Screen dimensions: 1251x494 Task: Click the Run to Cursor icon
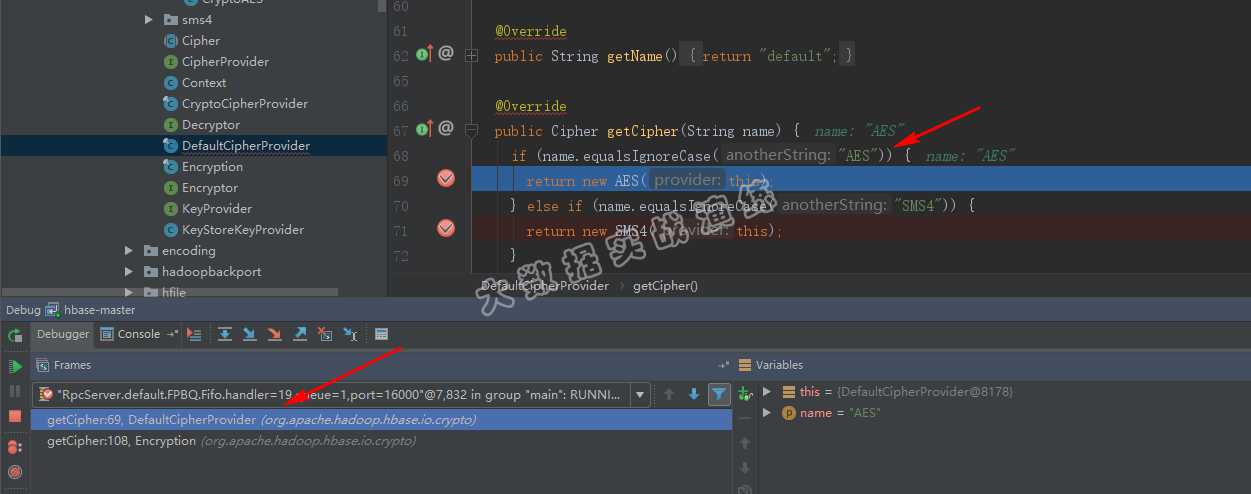click(350, 334)
